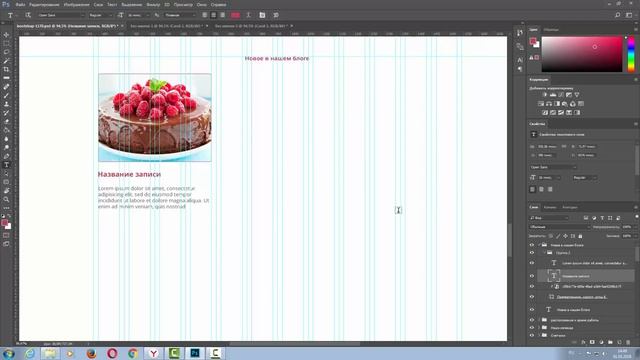Open the layer filter kind dropdown
Screen dimensions: 640x360
549,218
